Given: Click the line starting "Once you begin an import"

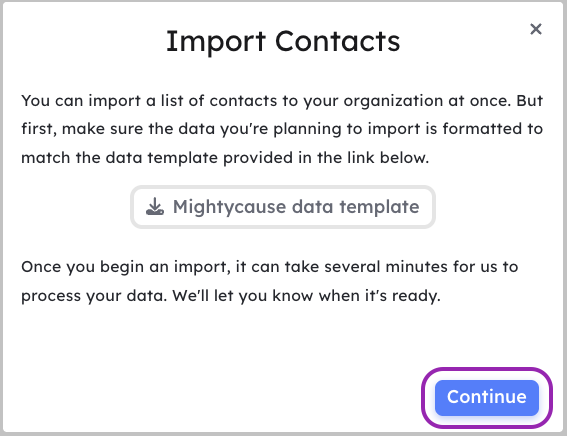Looking at the screenshot, I should click(x=270, y=267).
